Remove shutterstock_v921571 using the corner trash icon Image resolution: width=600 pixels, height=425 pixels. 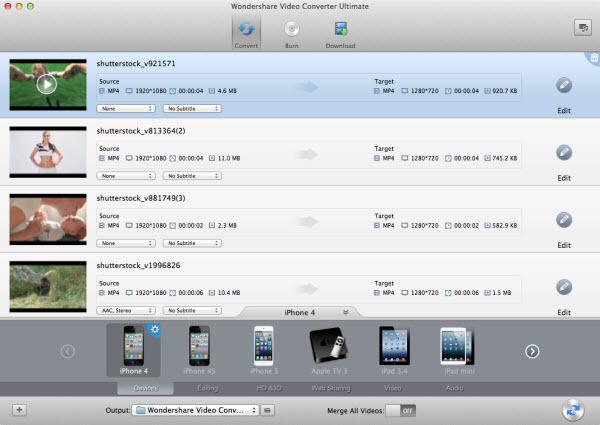pos(593,58)
